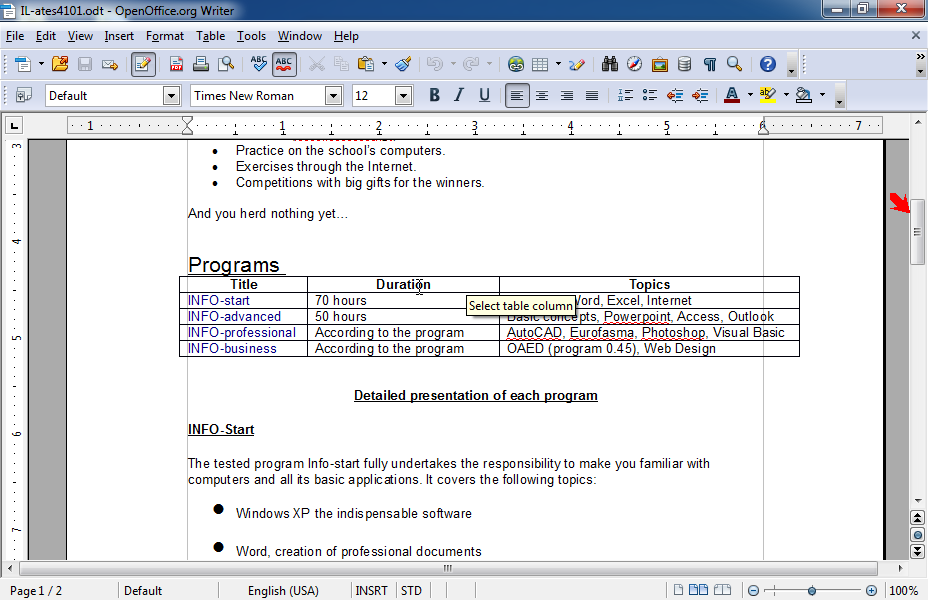Show Draw Functions icon
Screen dimensions: 928x600
pyautogui.click(x=577, y=64)
